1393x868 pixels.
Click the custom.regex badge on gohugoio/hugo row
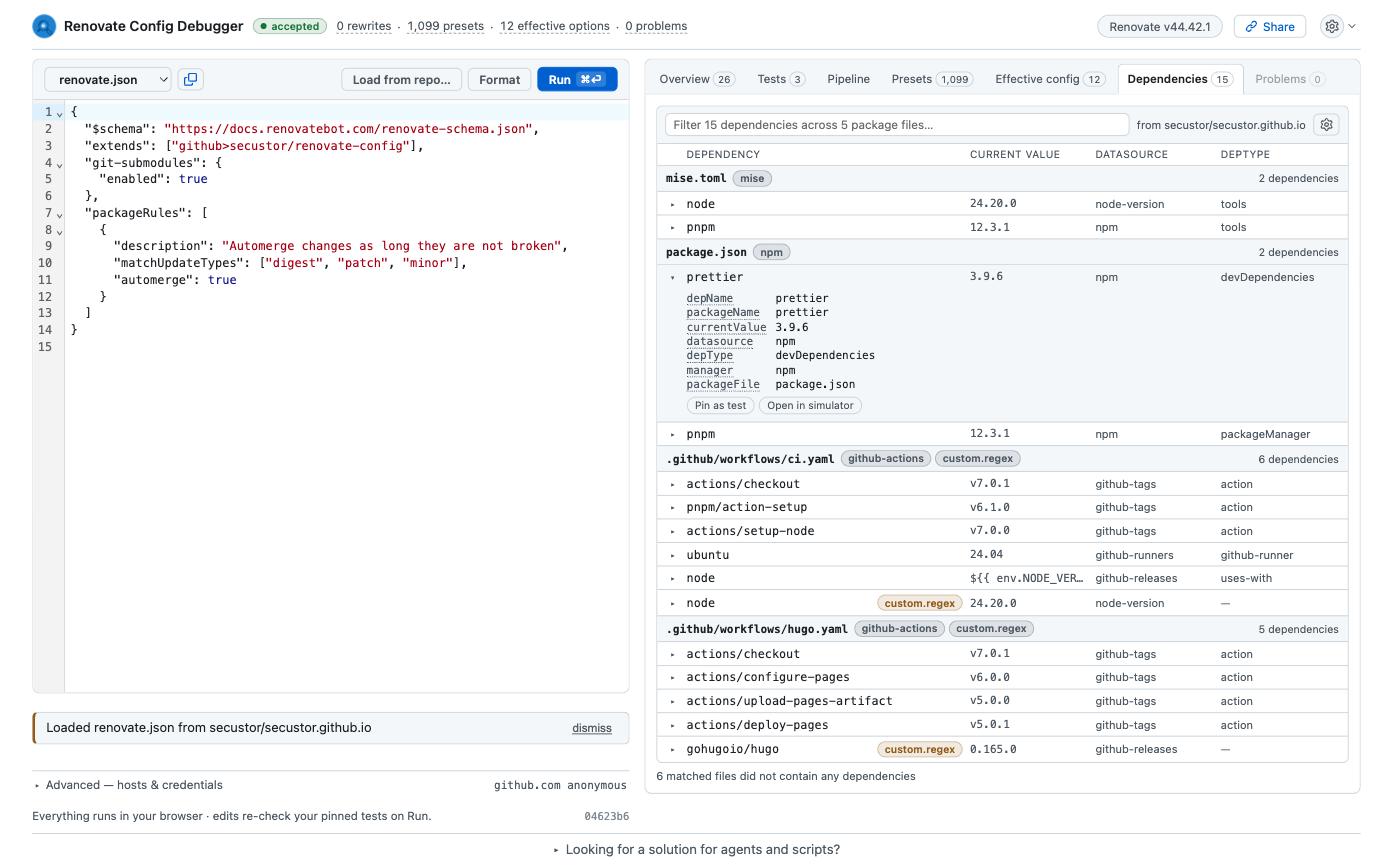coord(919,749)
